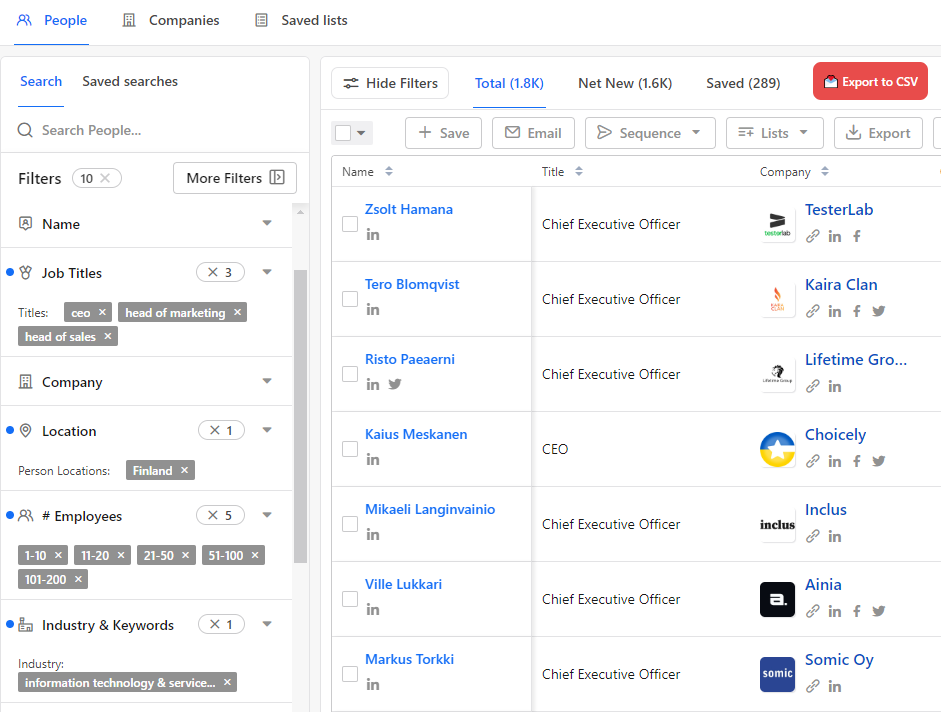Screen dimensions: 941x712
Task: Show Net New (1.6K) results
Action: click(x=625, y=83)
